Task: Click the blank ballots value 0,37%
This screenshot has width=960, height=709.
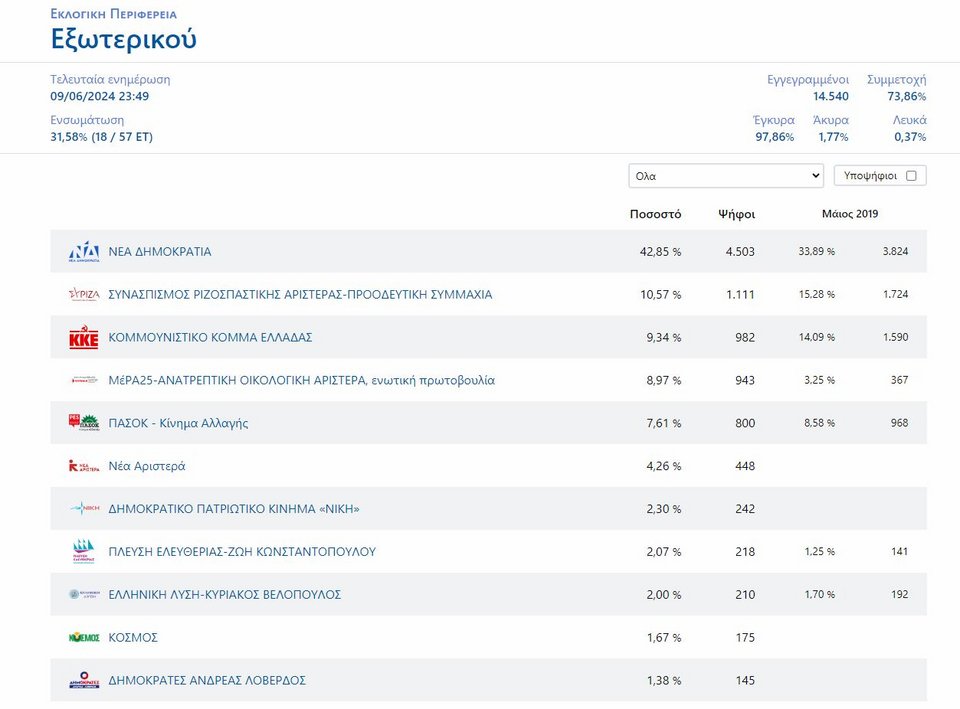Action: point(910,137)
